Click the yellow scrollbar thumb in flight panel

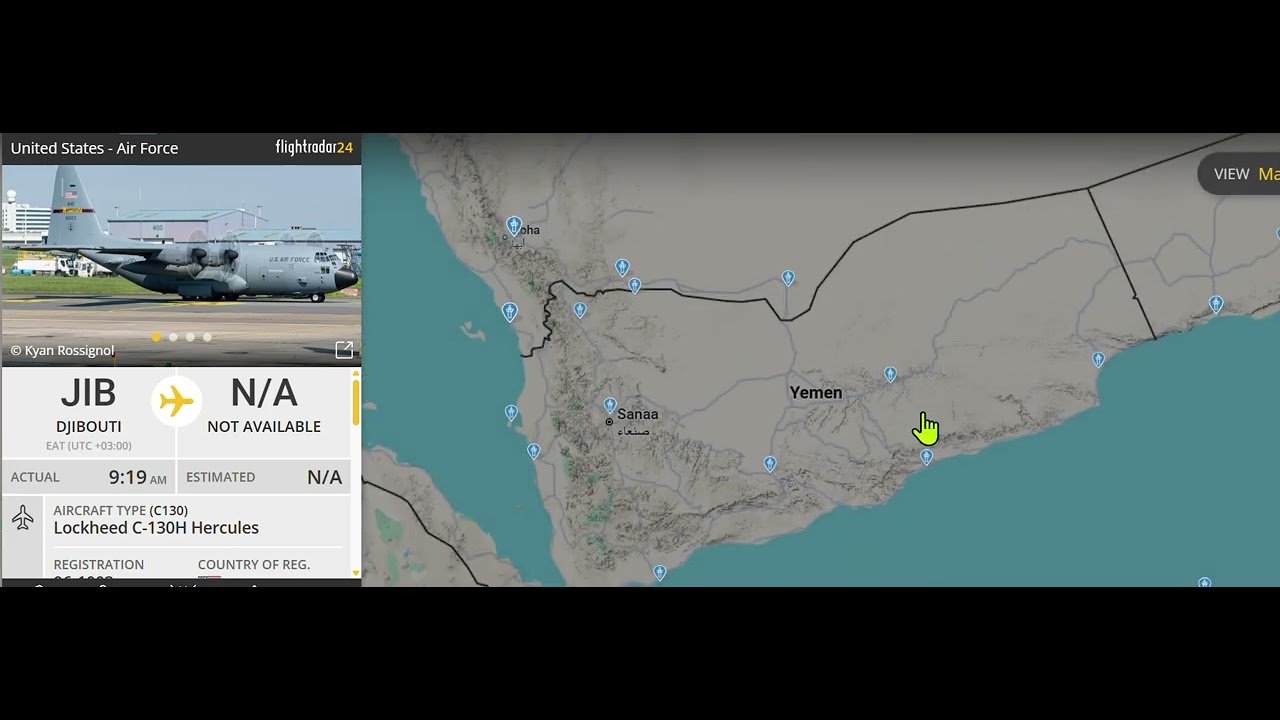[x=355, y=401]
